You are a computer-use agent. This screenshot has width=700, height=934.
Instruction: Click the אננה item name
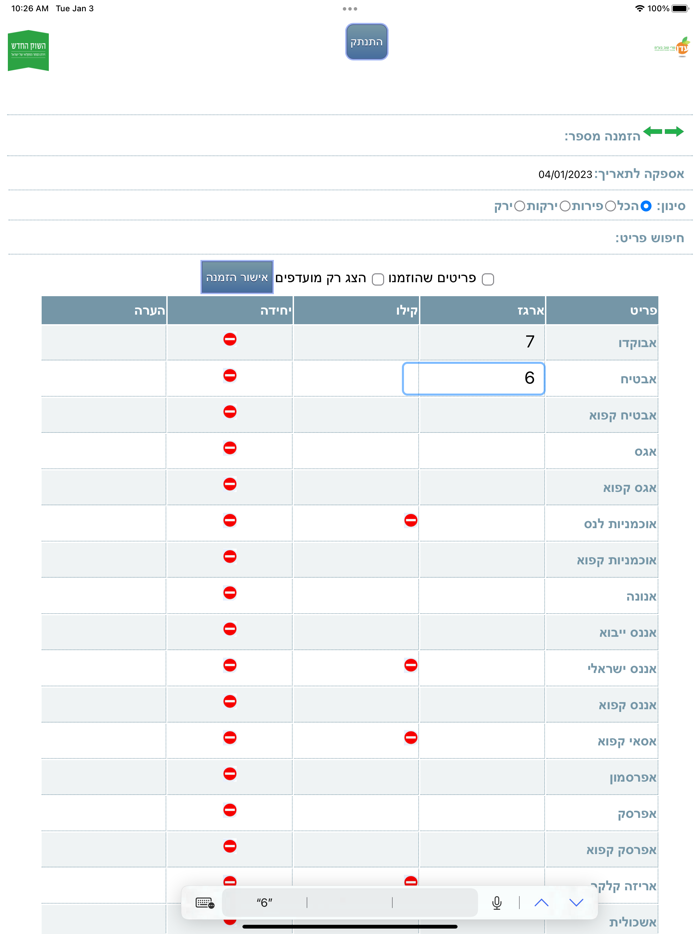point(641,596)
